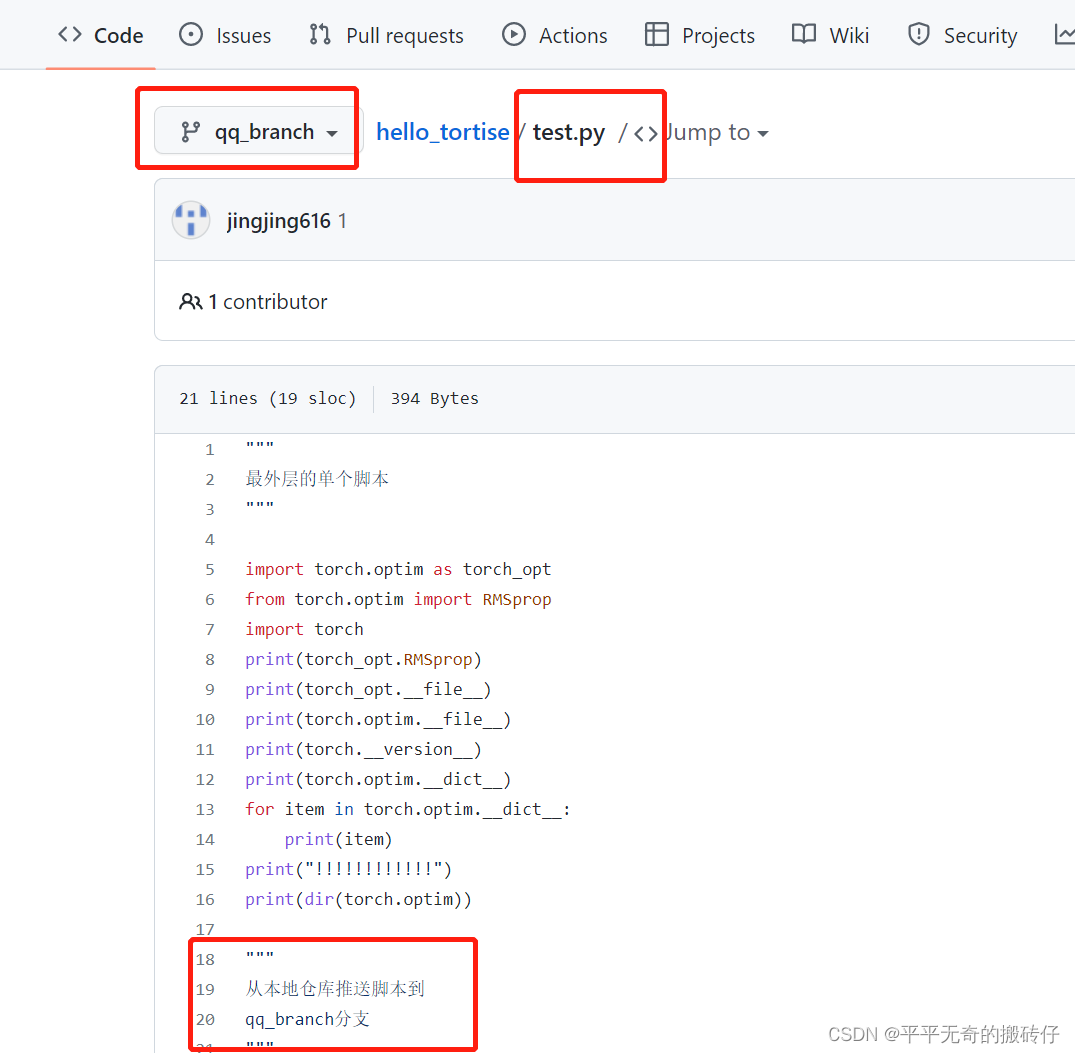
Task: Click the jingjing616 avatar image
Action: click(x=191, y=220)
